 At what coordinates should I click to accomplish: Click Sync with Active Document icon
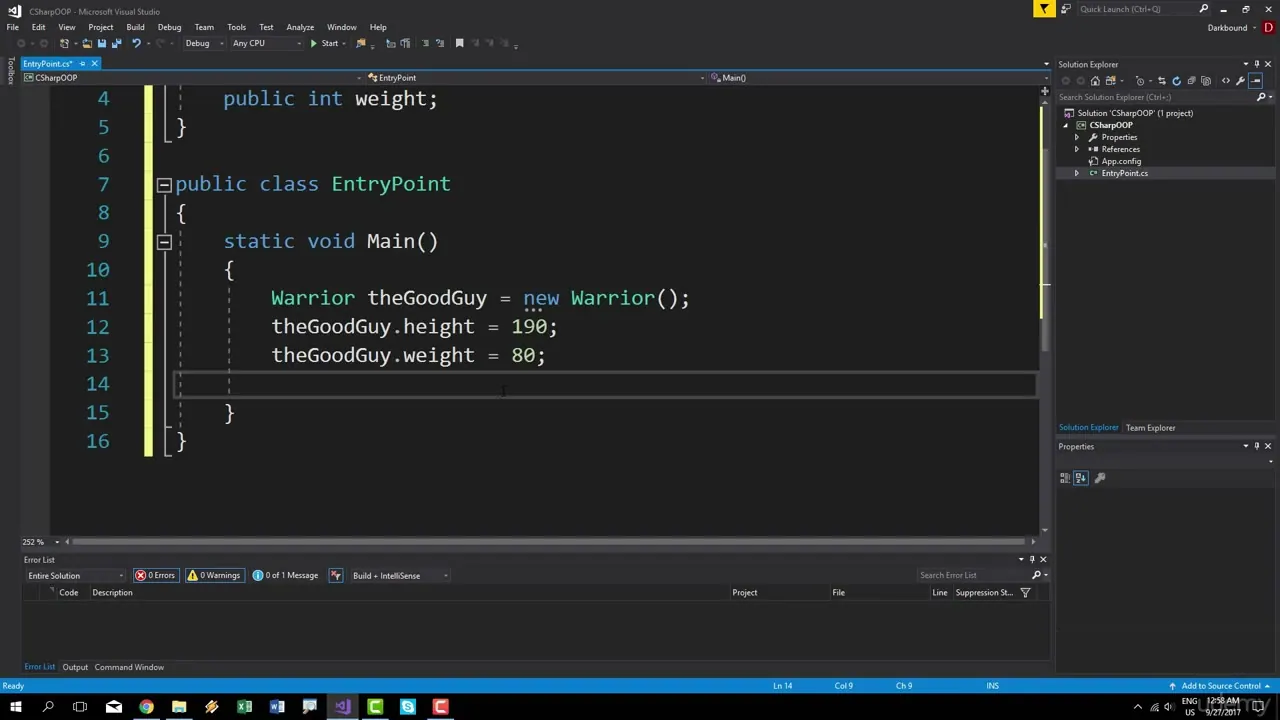[x=1162, y=81]
